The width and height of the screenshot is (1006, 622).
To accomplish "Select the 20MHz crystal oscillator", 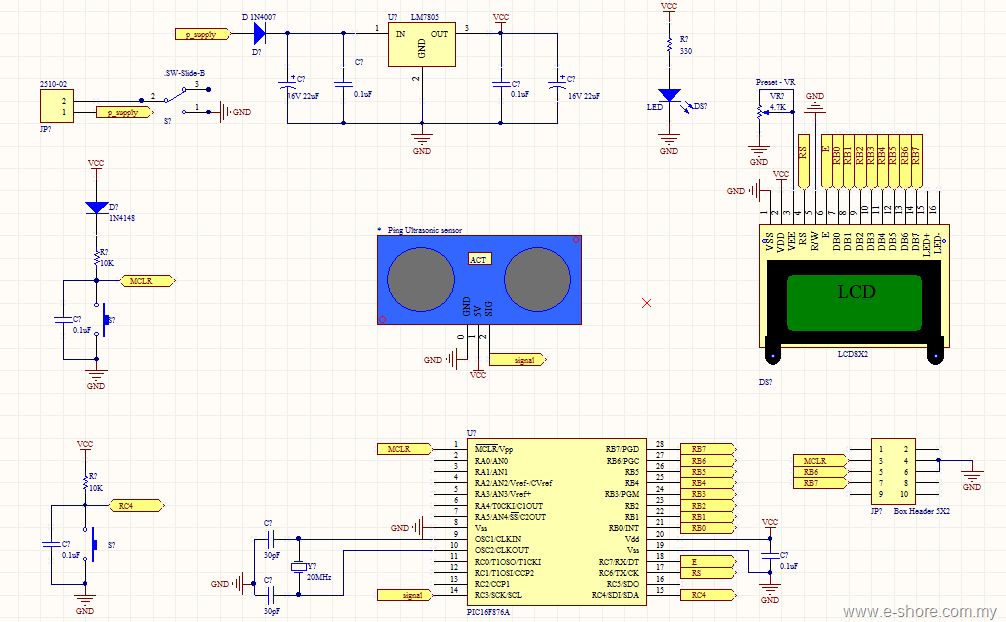I will [298, 566].
